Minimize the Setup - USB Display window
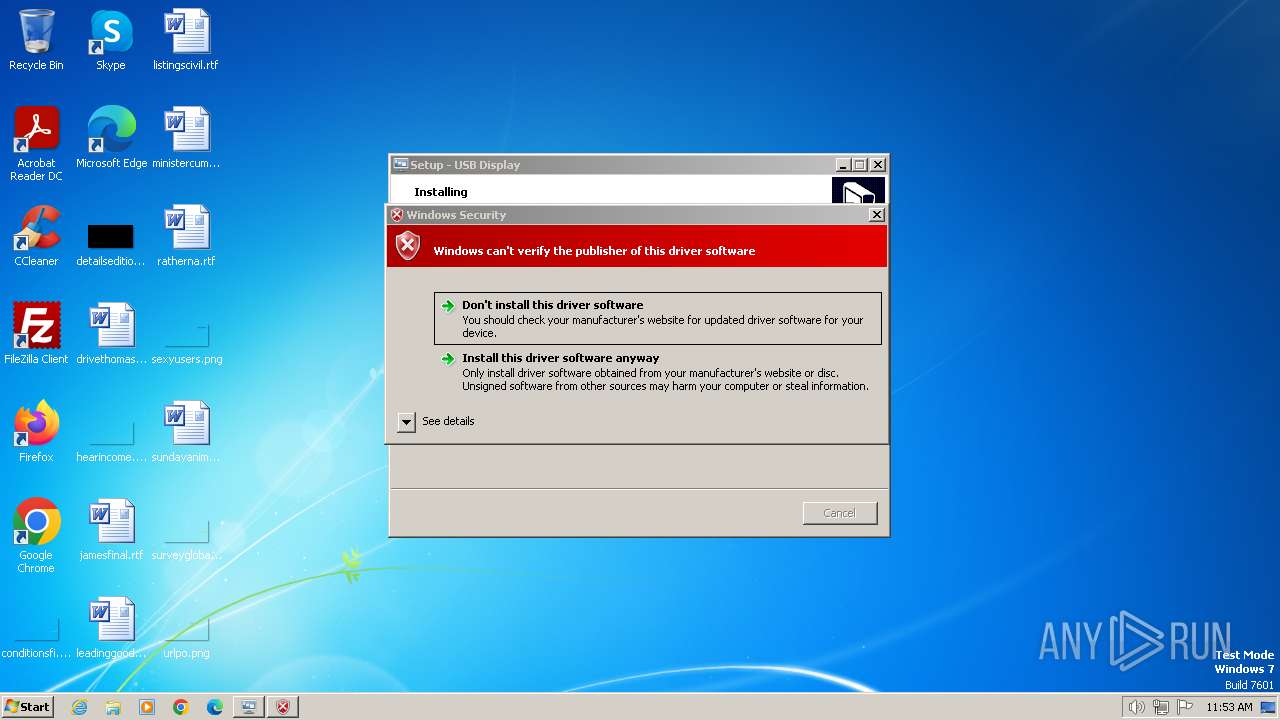This screenshot has width=1280, height=720. pos(843,165)
